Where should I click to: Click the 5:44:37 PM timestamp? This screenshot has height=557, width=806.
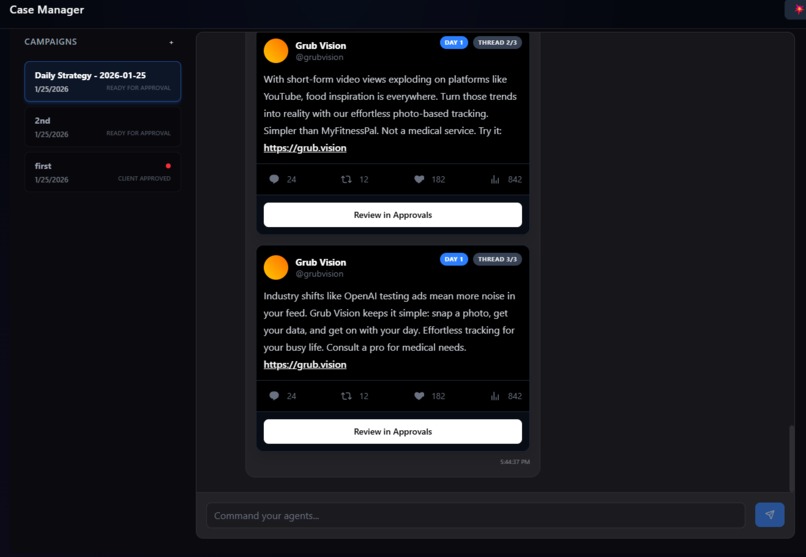click(x=515, y=462)
